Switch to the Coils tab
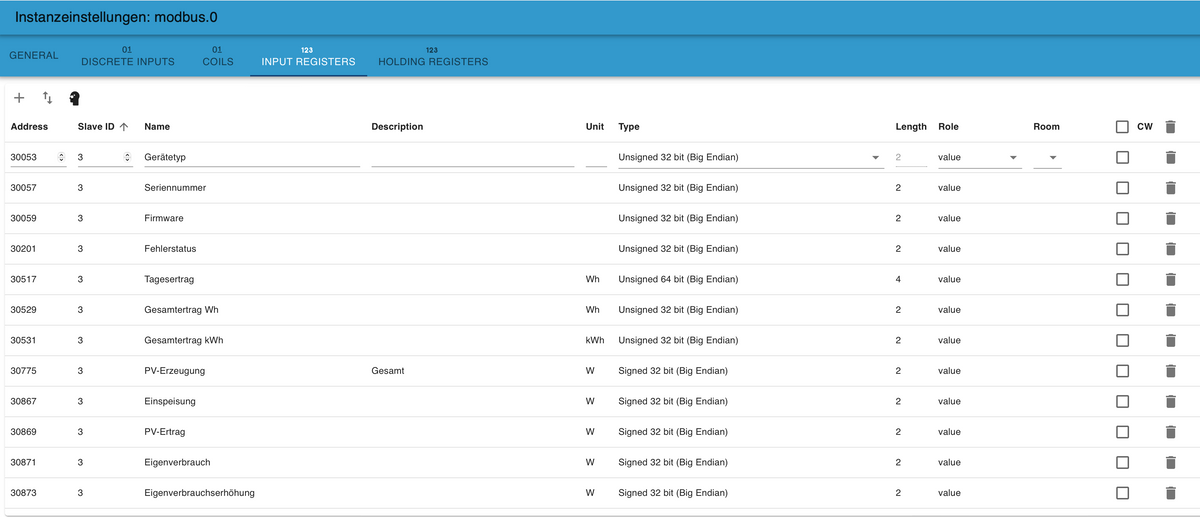Screen dimensions: 1200x517 coord(218,56)
